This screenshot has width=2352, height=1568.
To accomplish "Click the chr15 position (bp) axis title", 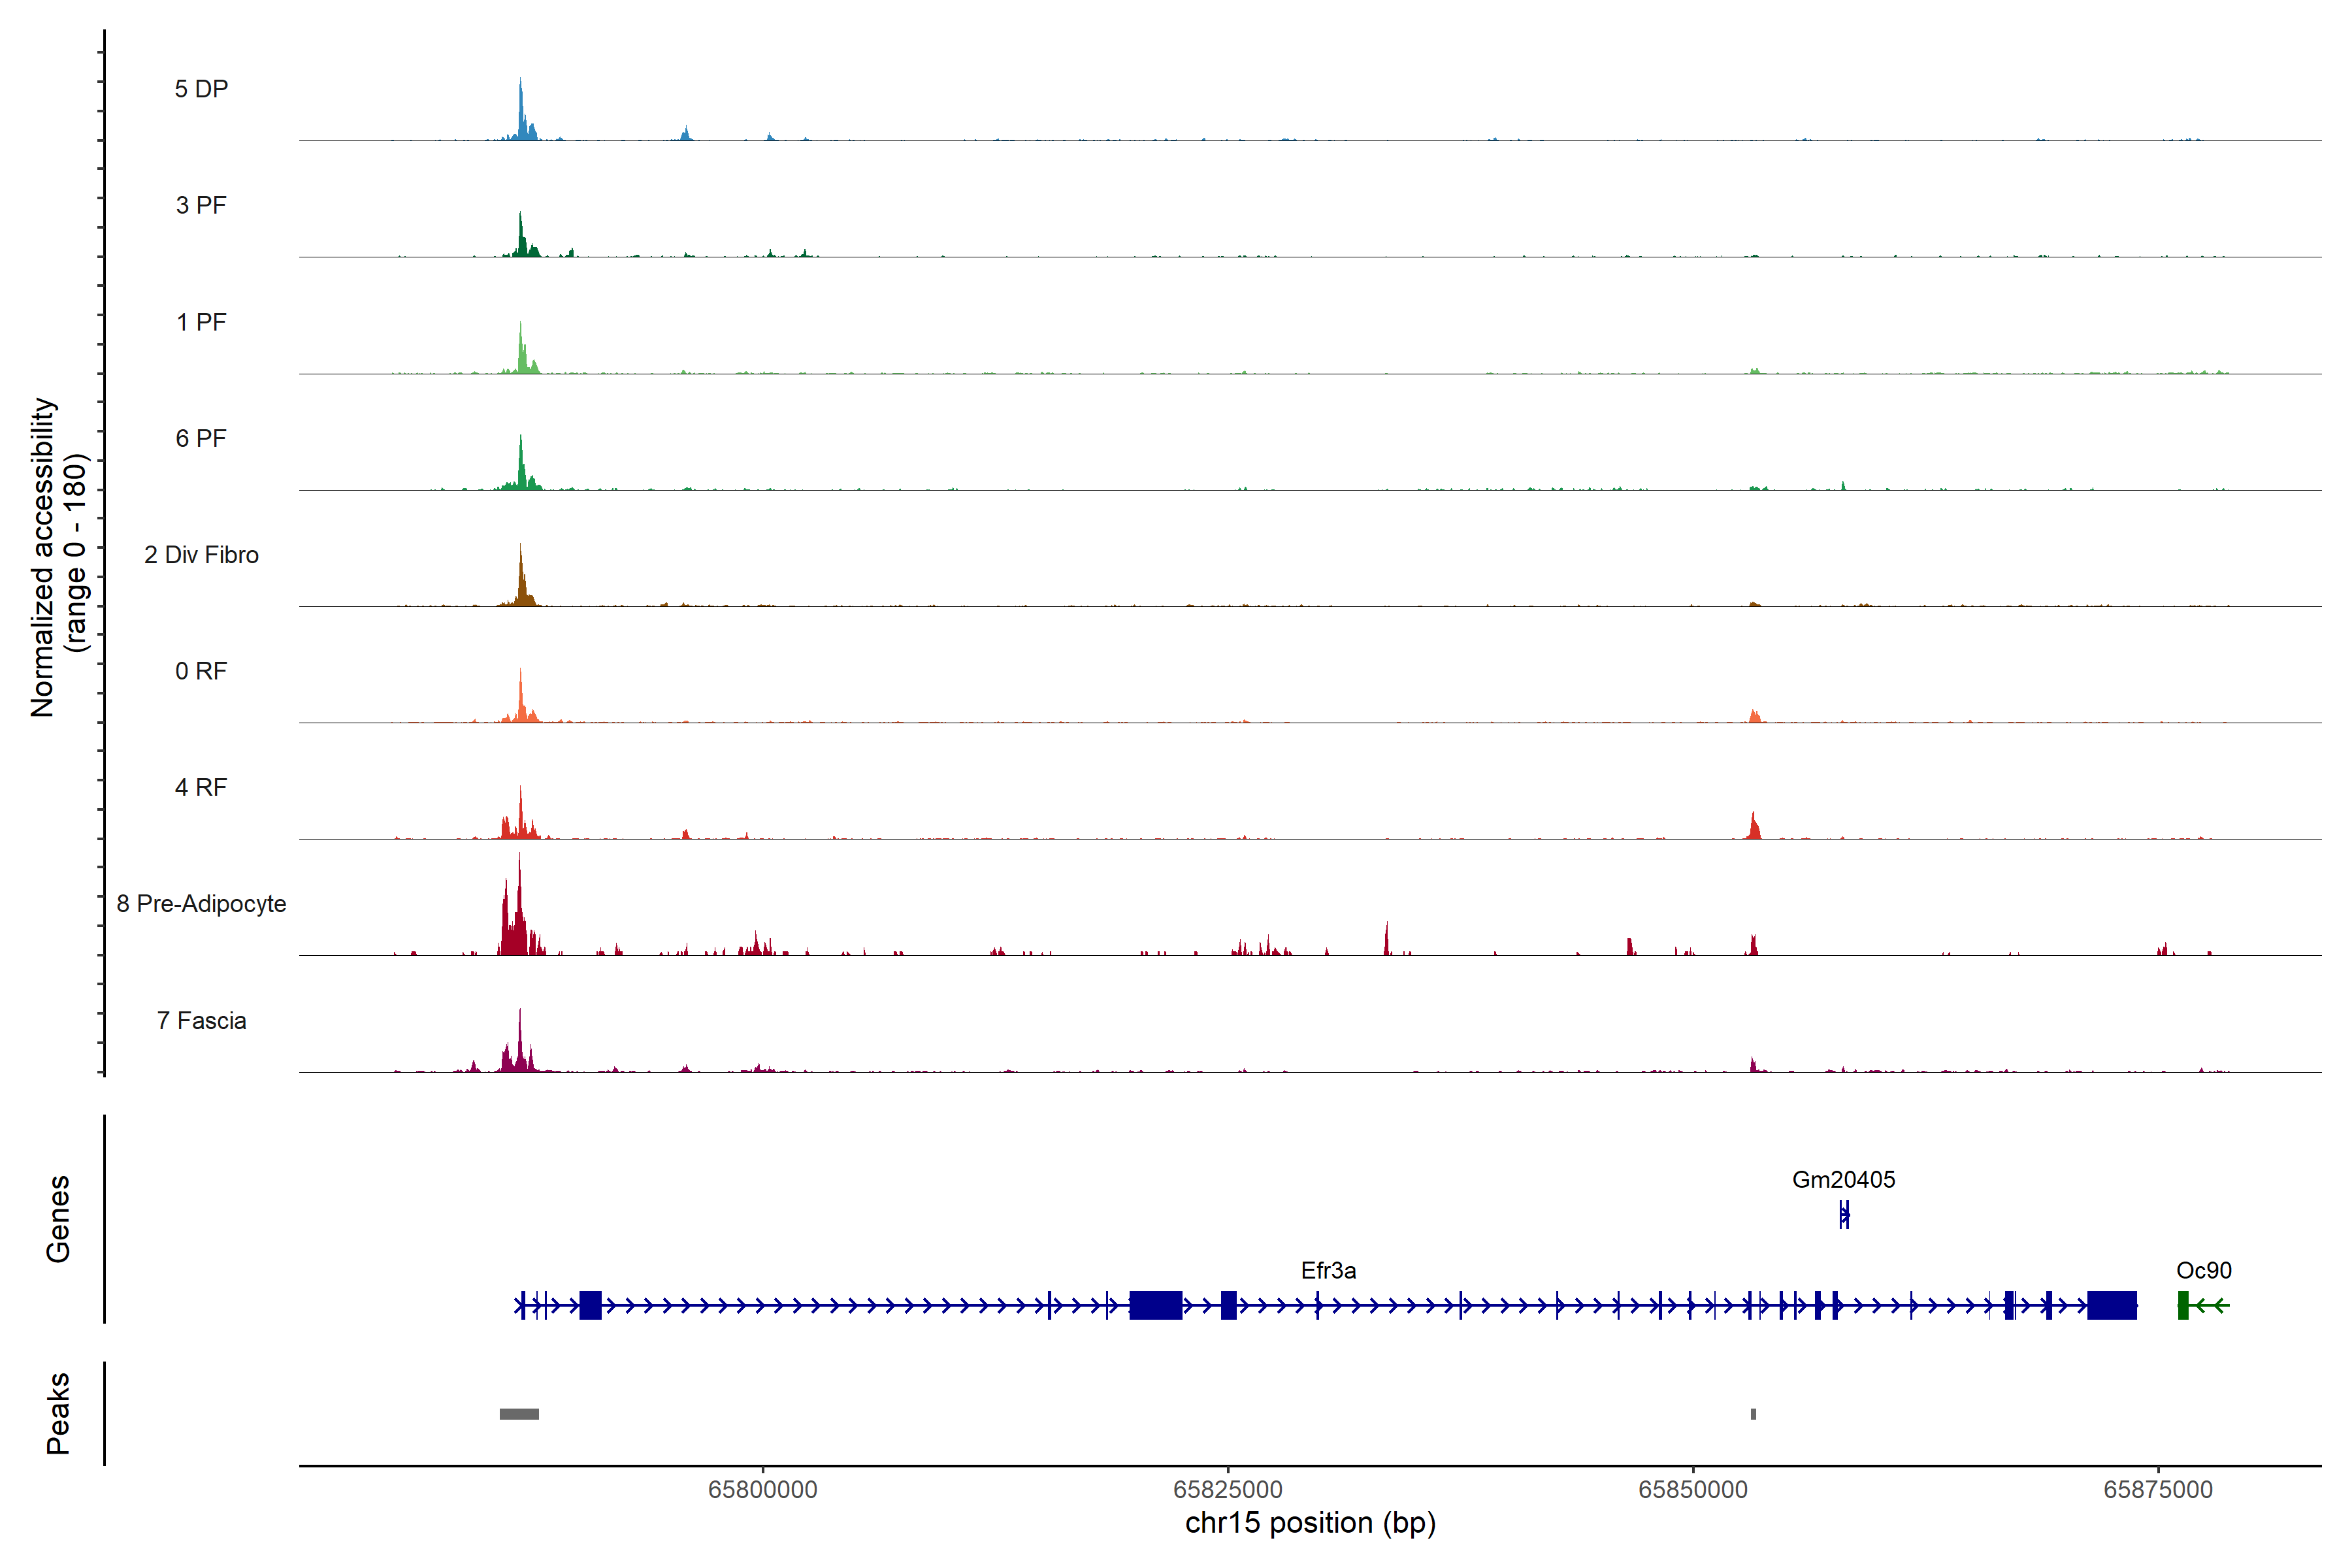I will pyautogui.click(x=1310, y=1523).
